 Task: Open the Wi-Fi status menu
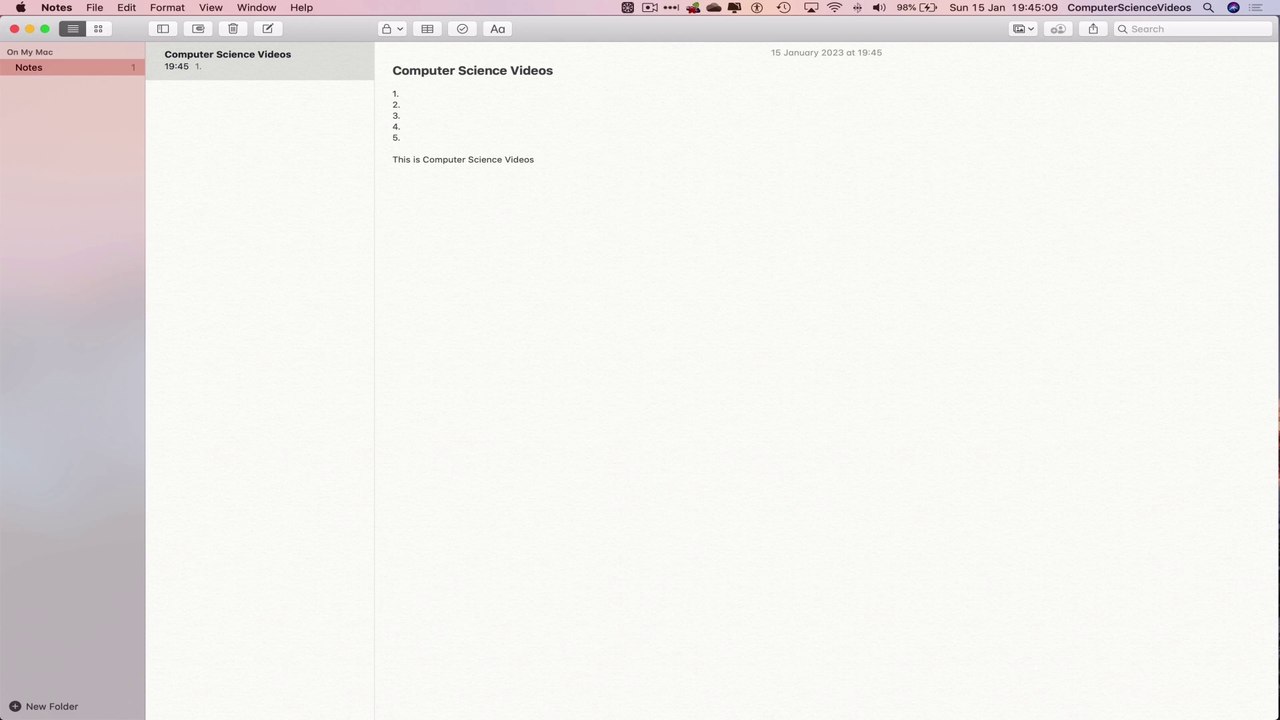pyautogui.click(x=834, y=7)
